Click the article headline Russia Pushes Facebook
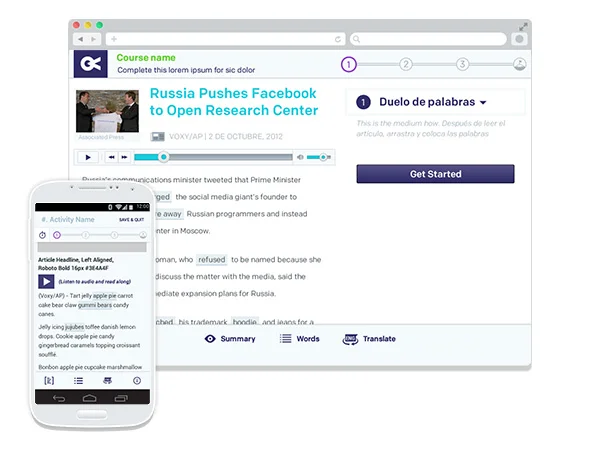 [234, 102]
